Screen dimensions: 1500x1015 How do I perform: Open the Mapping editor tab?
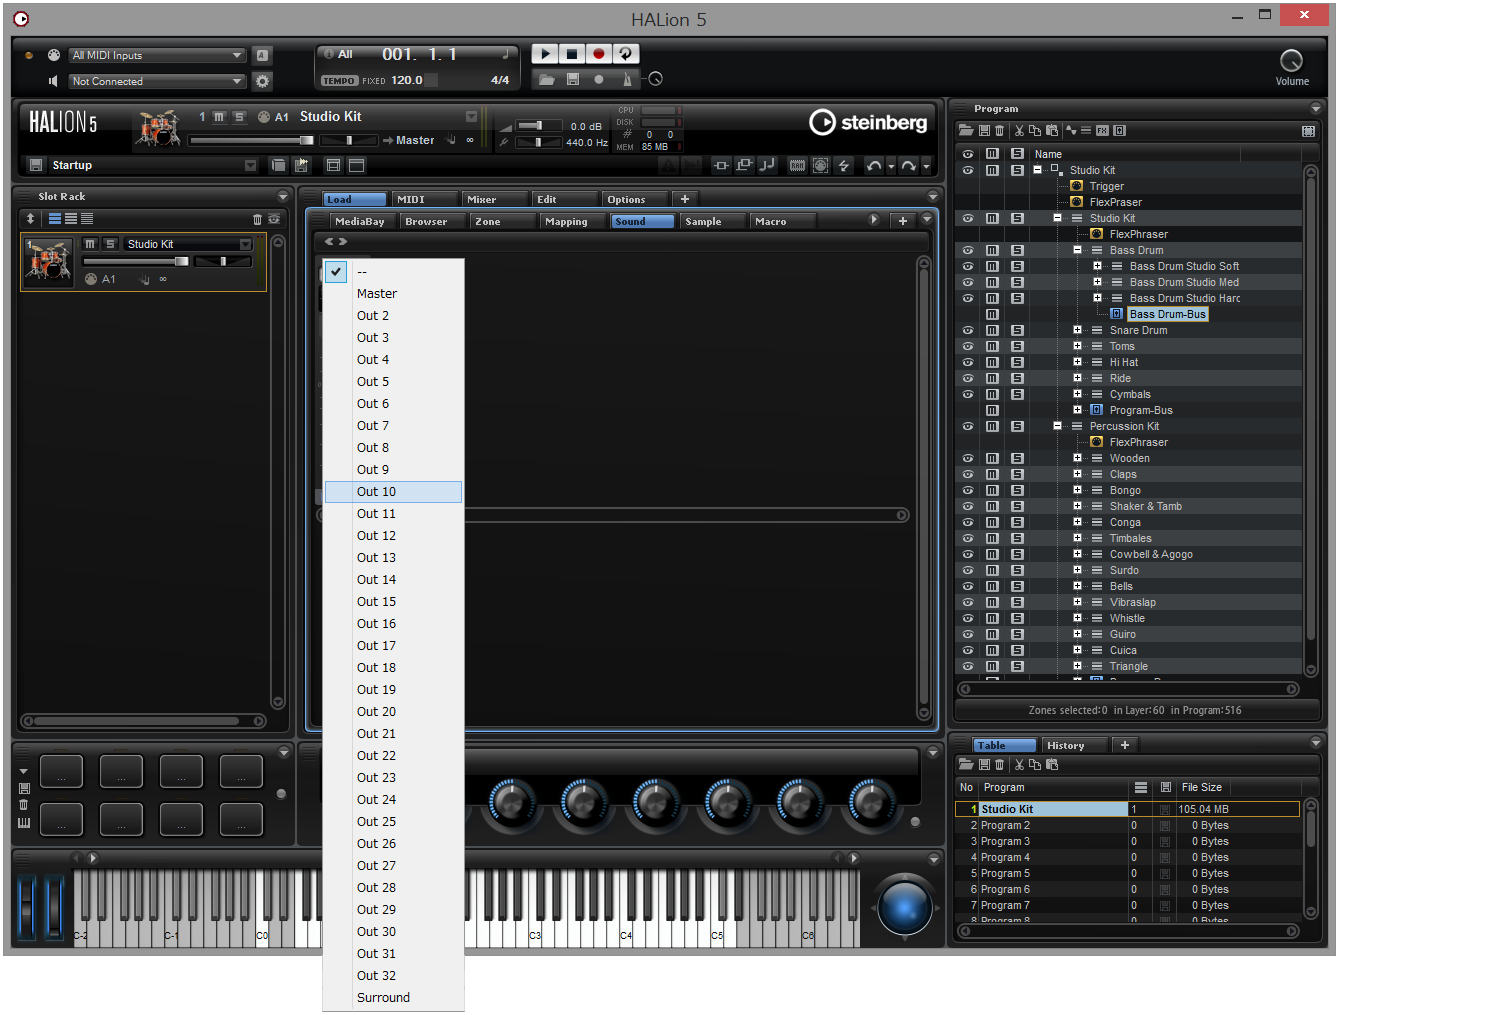pos(566,221)
